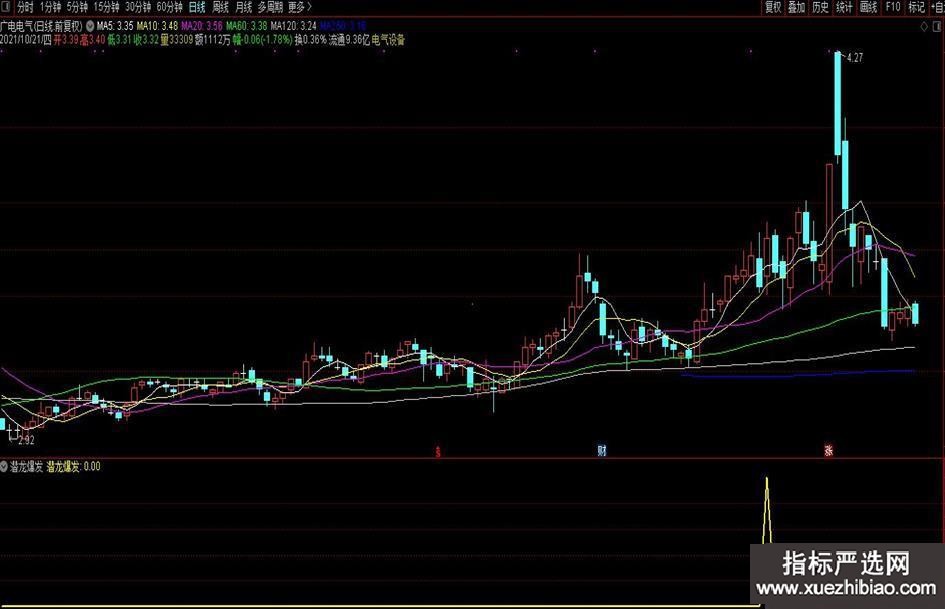The height and width of the screenshot is (609, 945).
Task: Click the yellow 潜龙爆发 signal spike
Action: tap(767, 511)
